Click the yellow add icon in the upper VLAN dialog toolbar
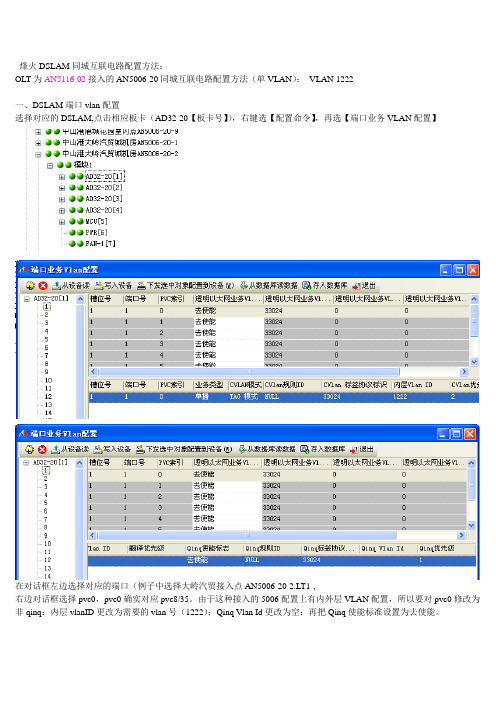Image resolution: width=496 pixels, height=702 pixels. (x=30, y=285)
